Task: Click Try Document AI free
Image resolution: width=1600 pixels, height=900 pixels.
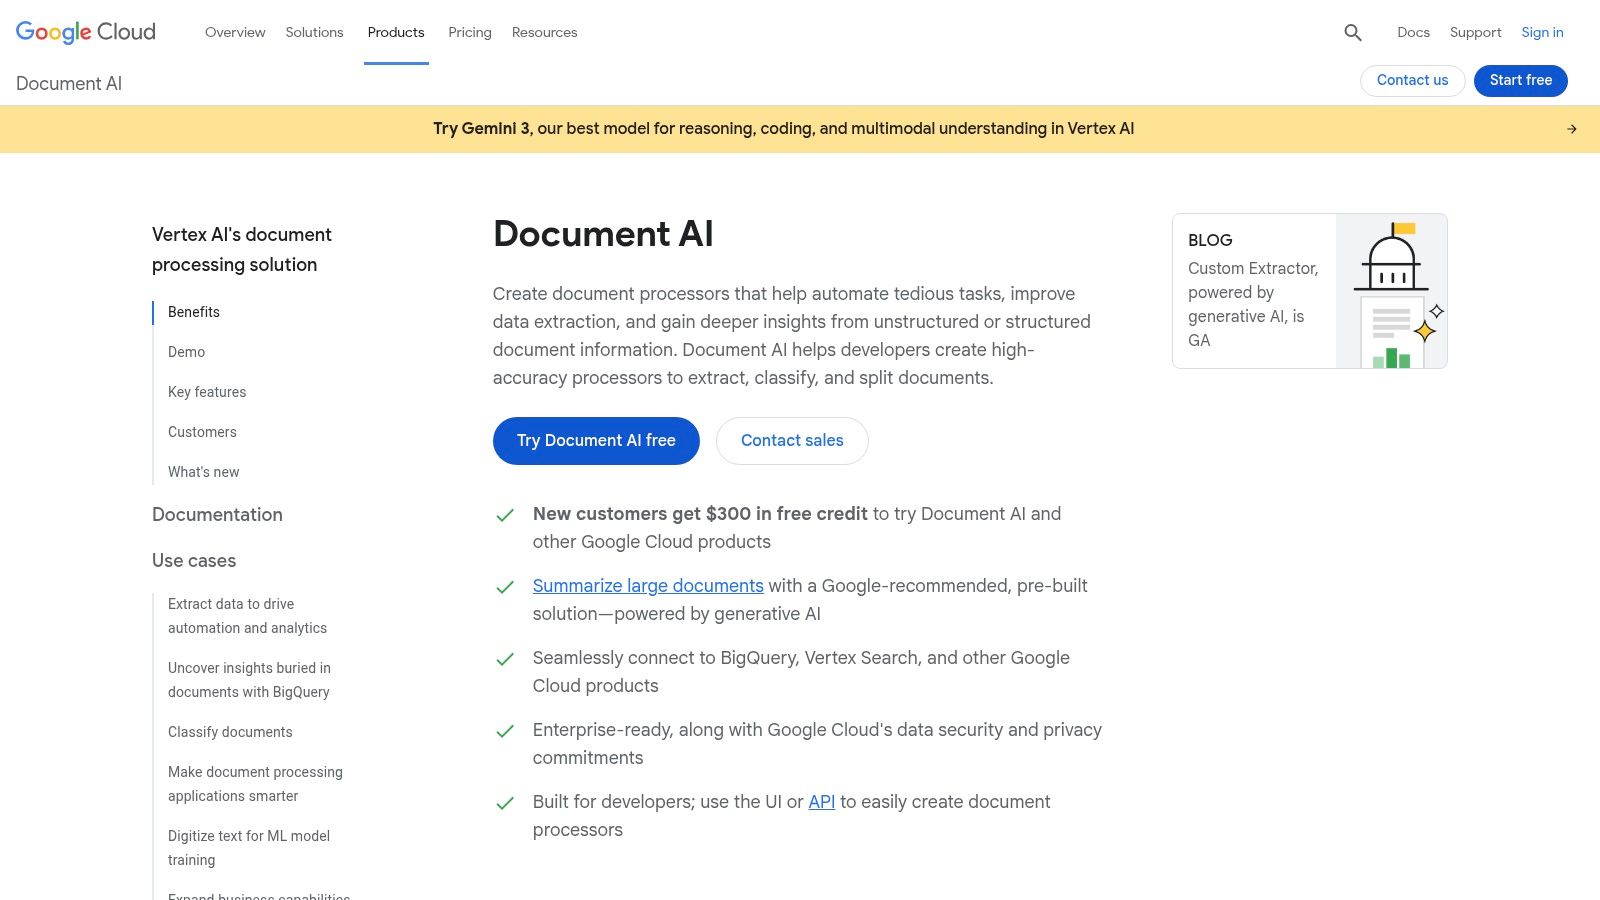Action: 596,440
